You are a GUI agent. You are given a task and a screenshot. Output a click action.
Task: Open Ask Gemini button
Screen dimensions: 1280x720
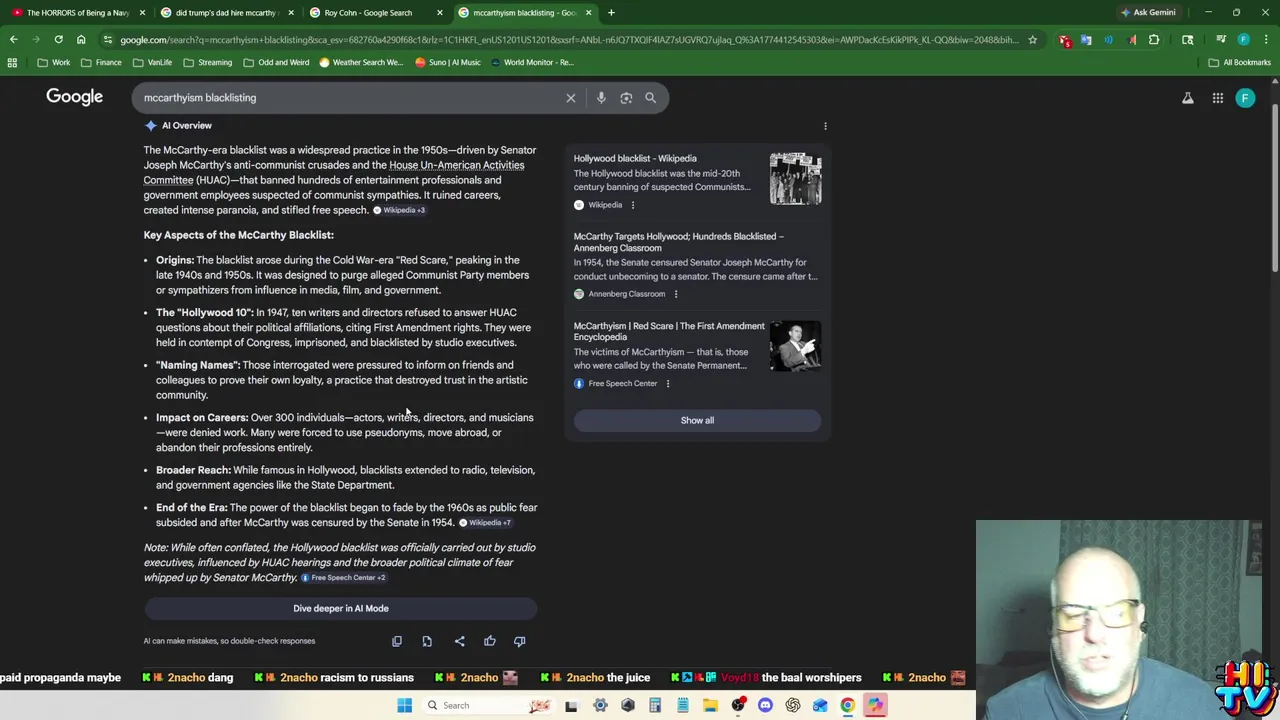point(1148,13)
